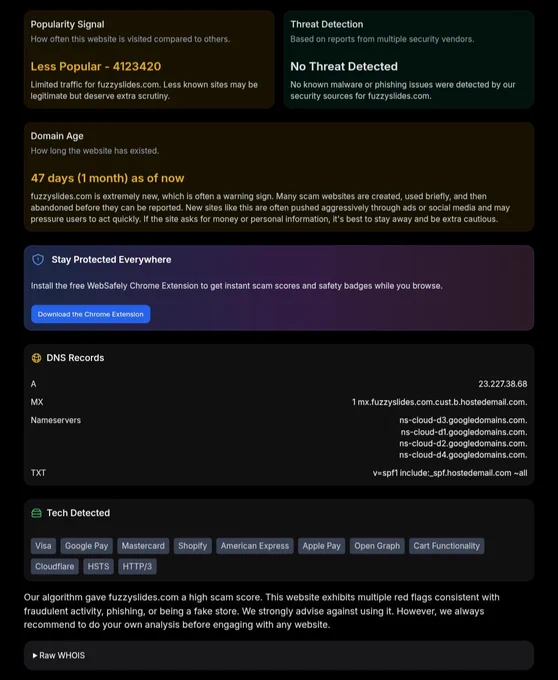
Task: Click the Shopify tag
Action: click(x=193, y=546)
